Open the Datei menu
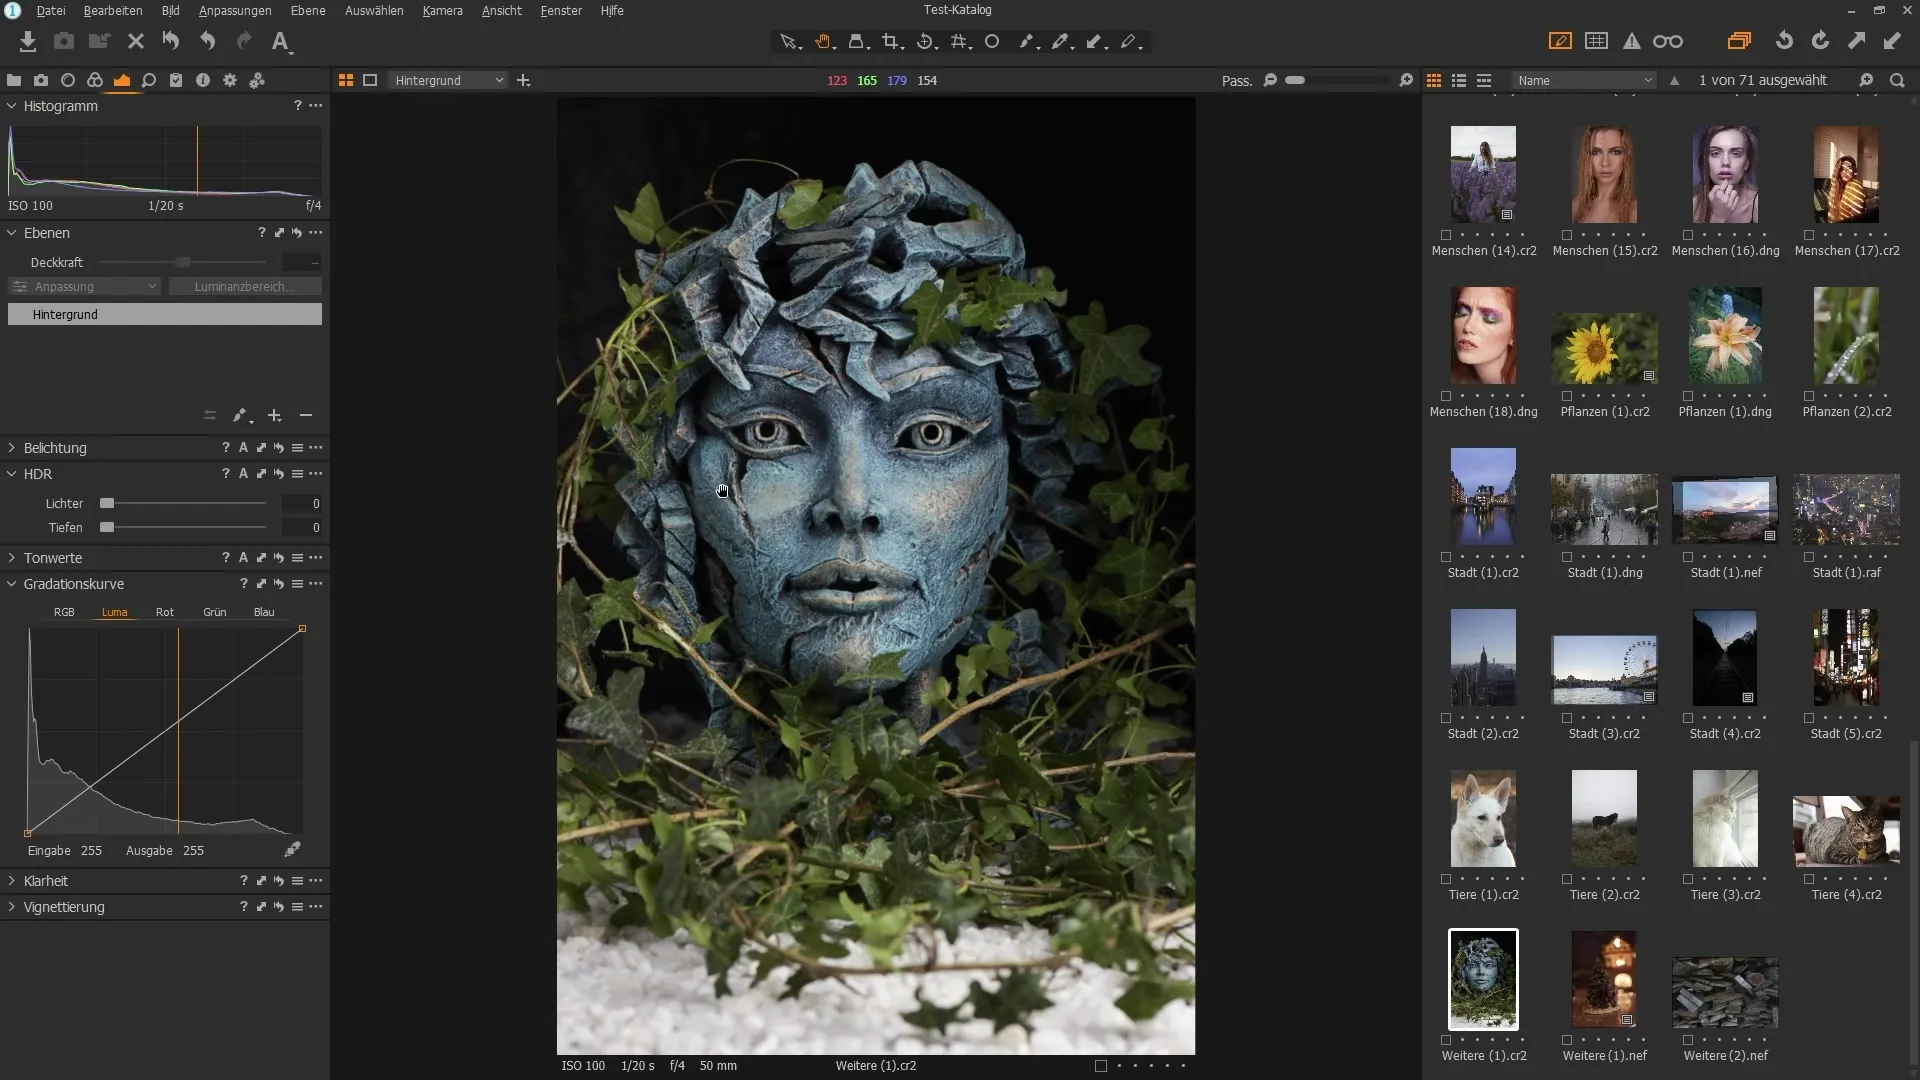This screenshot has width=1920, height=1080. (51, 10)
